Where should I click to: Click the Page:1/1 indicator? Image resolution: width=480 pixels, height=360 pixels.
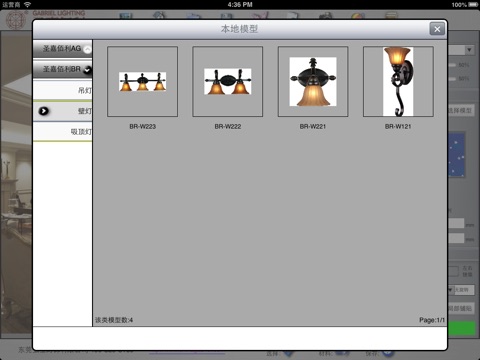click(432, 320)
